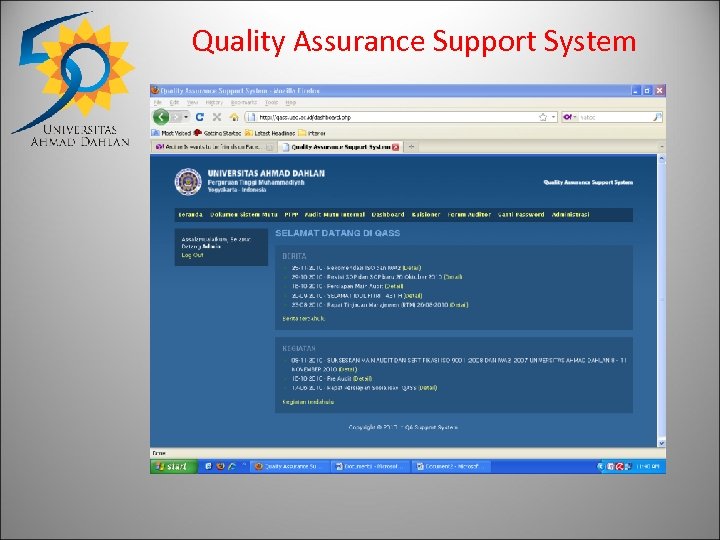
Task: Click the green Firefox back arrow button
Action: 161,117
